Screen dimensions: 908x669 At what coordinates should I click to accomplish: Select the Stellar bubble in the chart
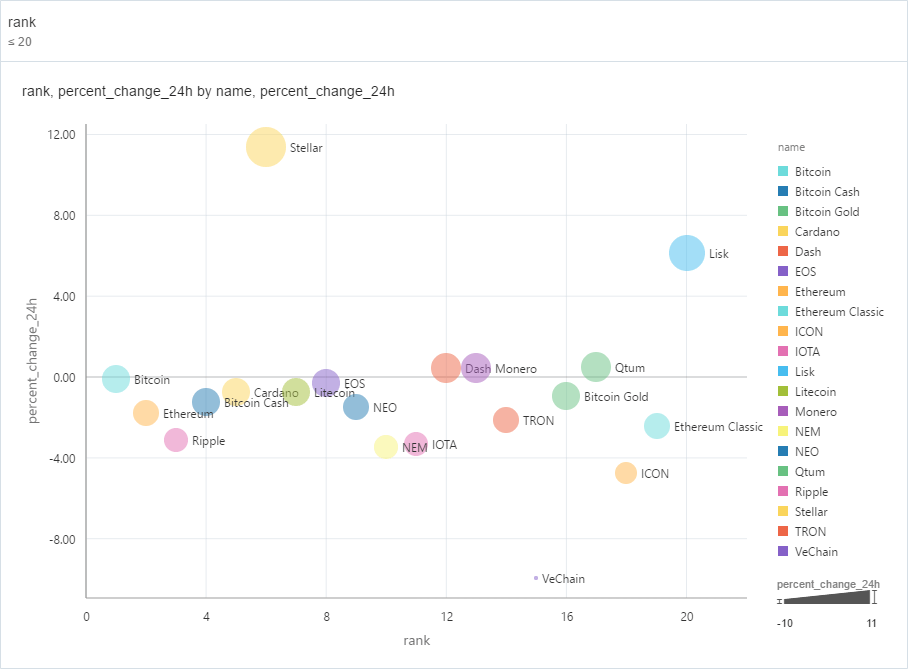266,147
